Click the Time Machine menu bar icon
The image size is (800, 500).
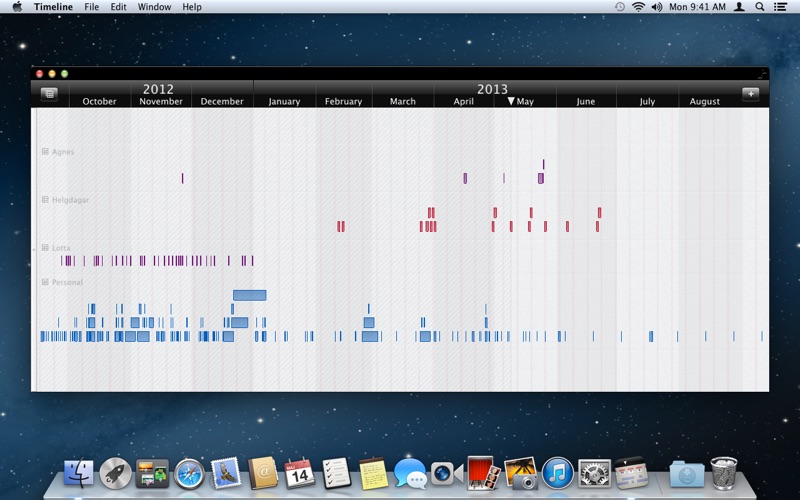coord(619,7)
